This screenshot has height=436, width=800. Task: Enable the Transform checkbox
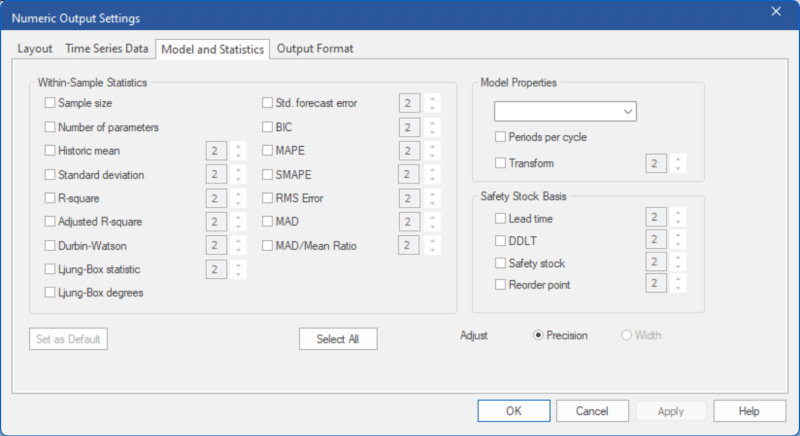501,163
